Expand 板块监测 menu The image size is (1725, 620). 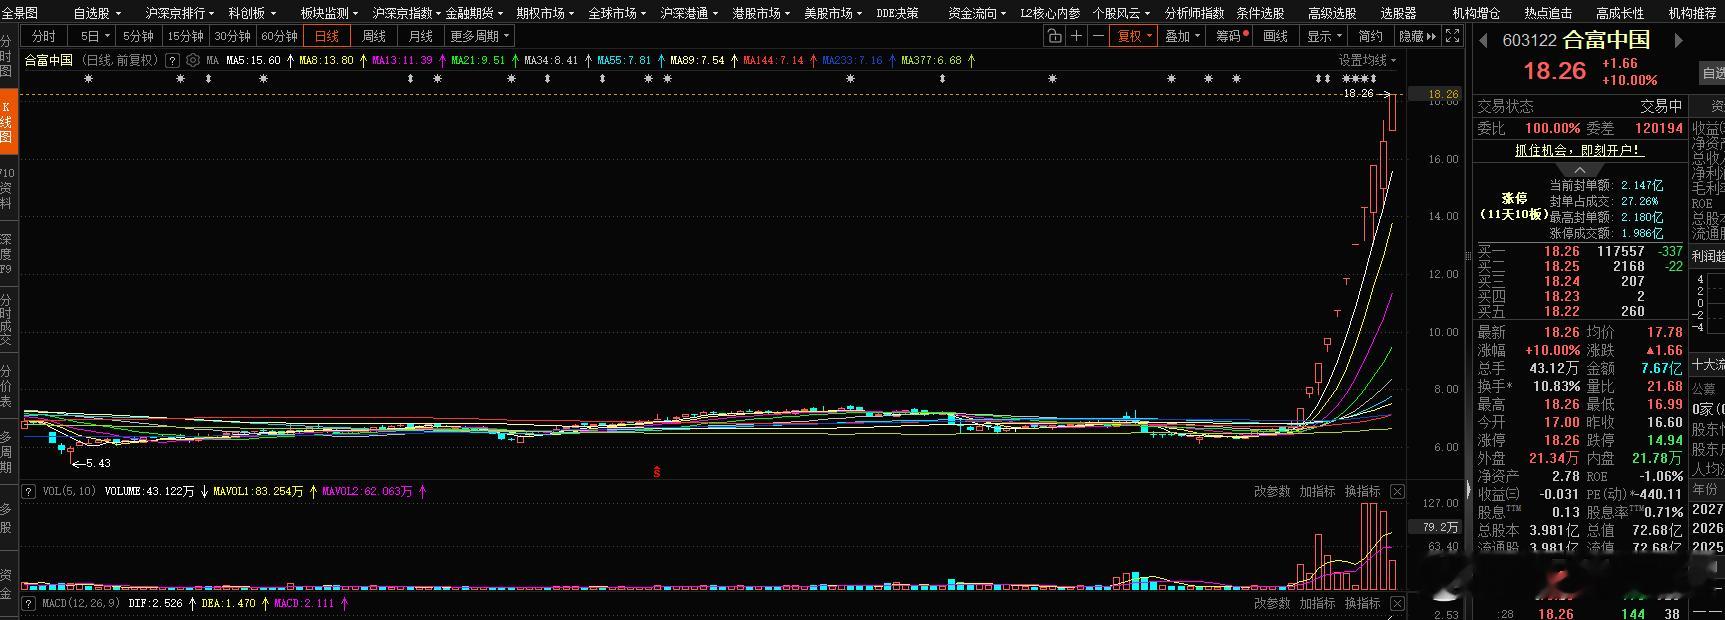click(x=330, y=13)
